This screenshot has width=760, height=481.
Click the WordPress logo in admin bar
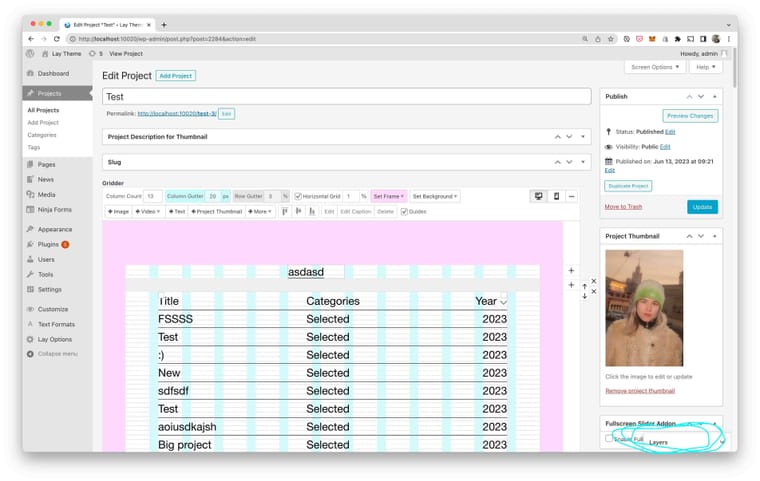(31, 53)
